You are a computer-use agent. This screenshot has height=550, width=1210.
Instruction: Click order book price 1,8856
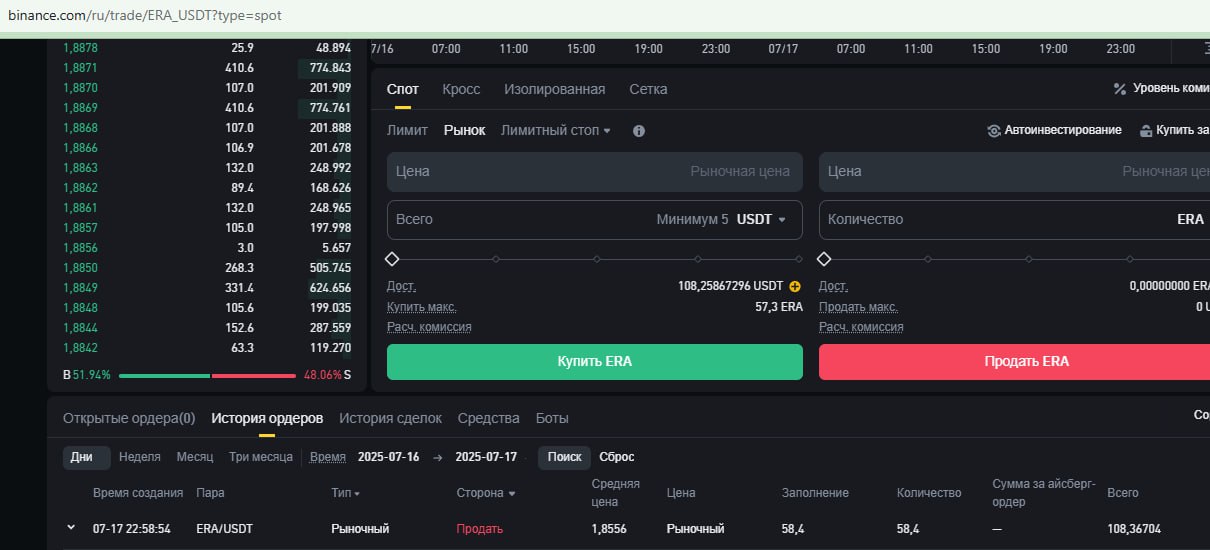[80, 248]
